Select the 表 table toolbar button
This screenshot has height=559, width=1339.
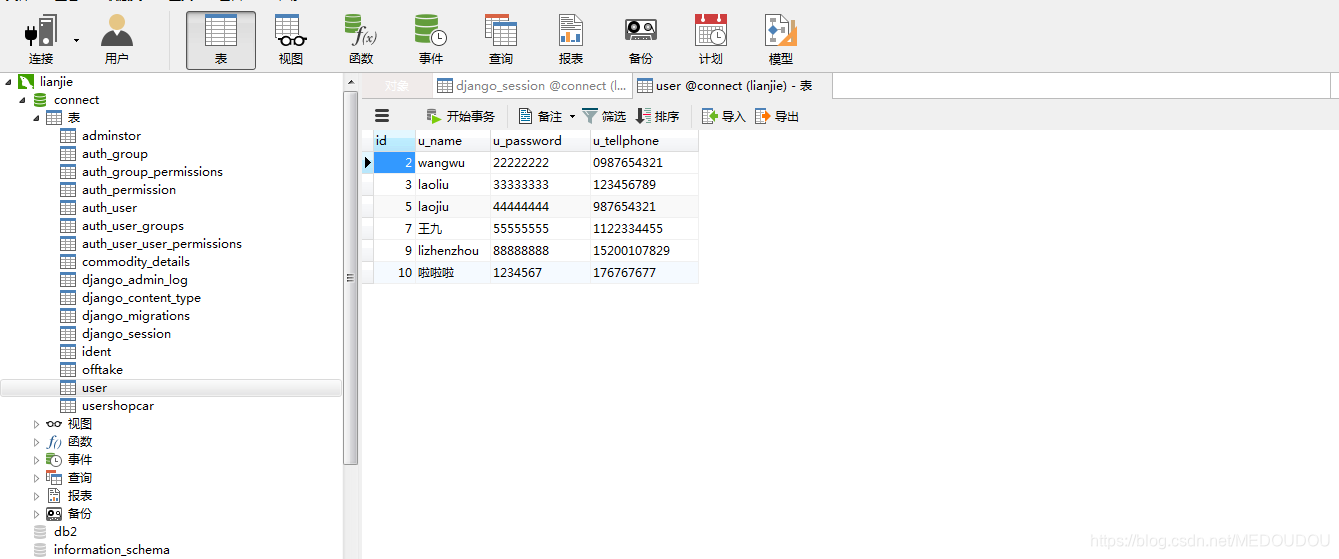(x=221, y=41)
